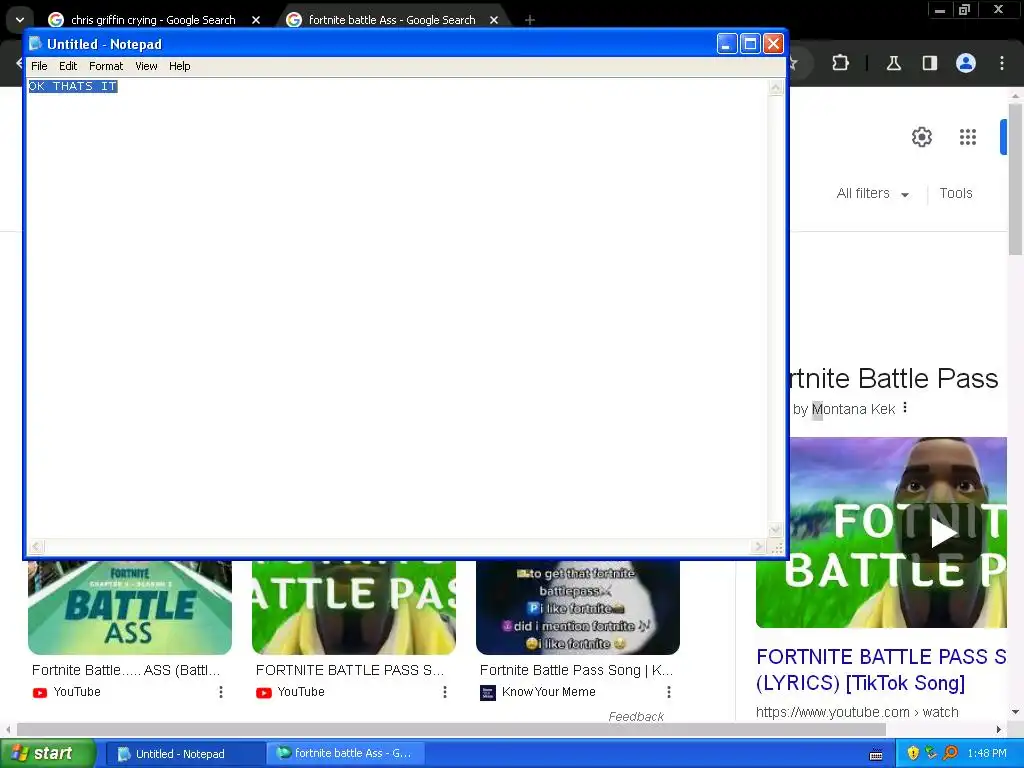Viewport: 1024px width, 768px height.
Task: Open more options beside Montana Kek
Action: 905,408
